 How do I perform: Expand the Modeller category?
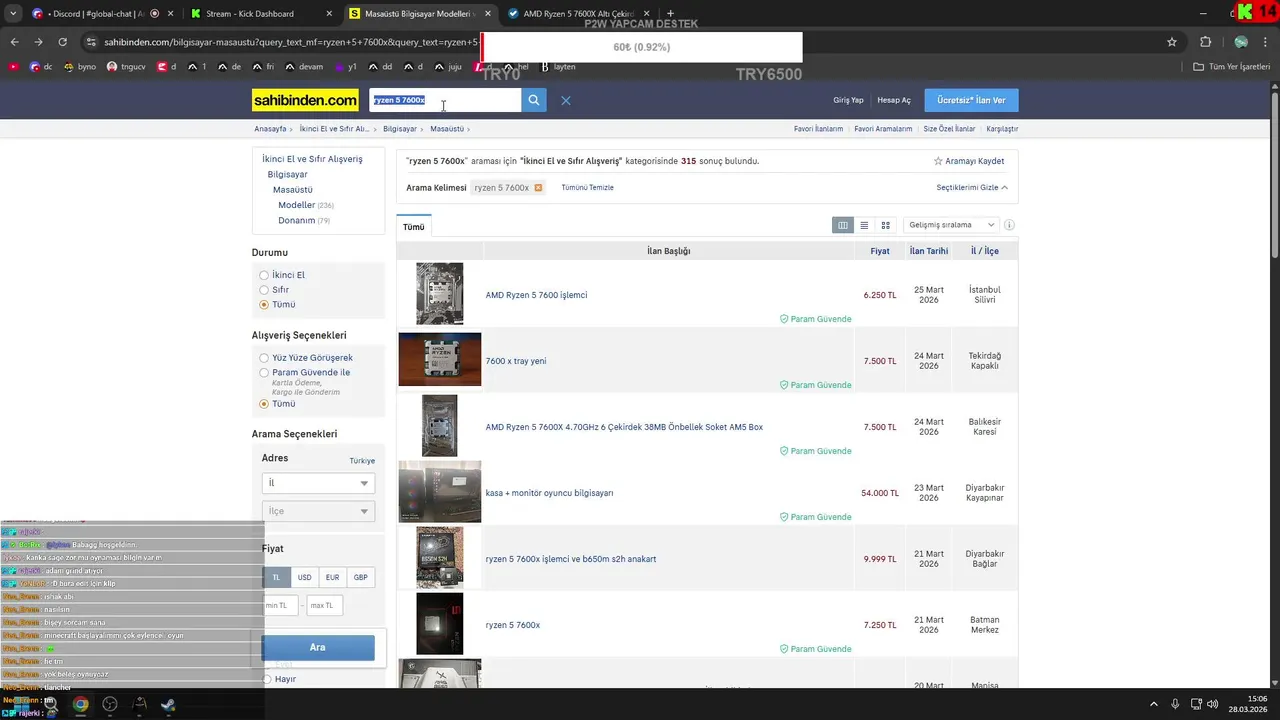pyautogui.click(x=296, y=205)
